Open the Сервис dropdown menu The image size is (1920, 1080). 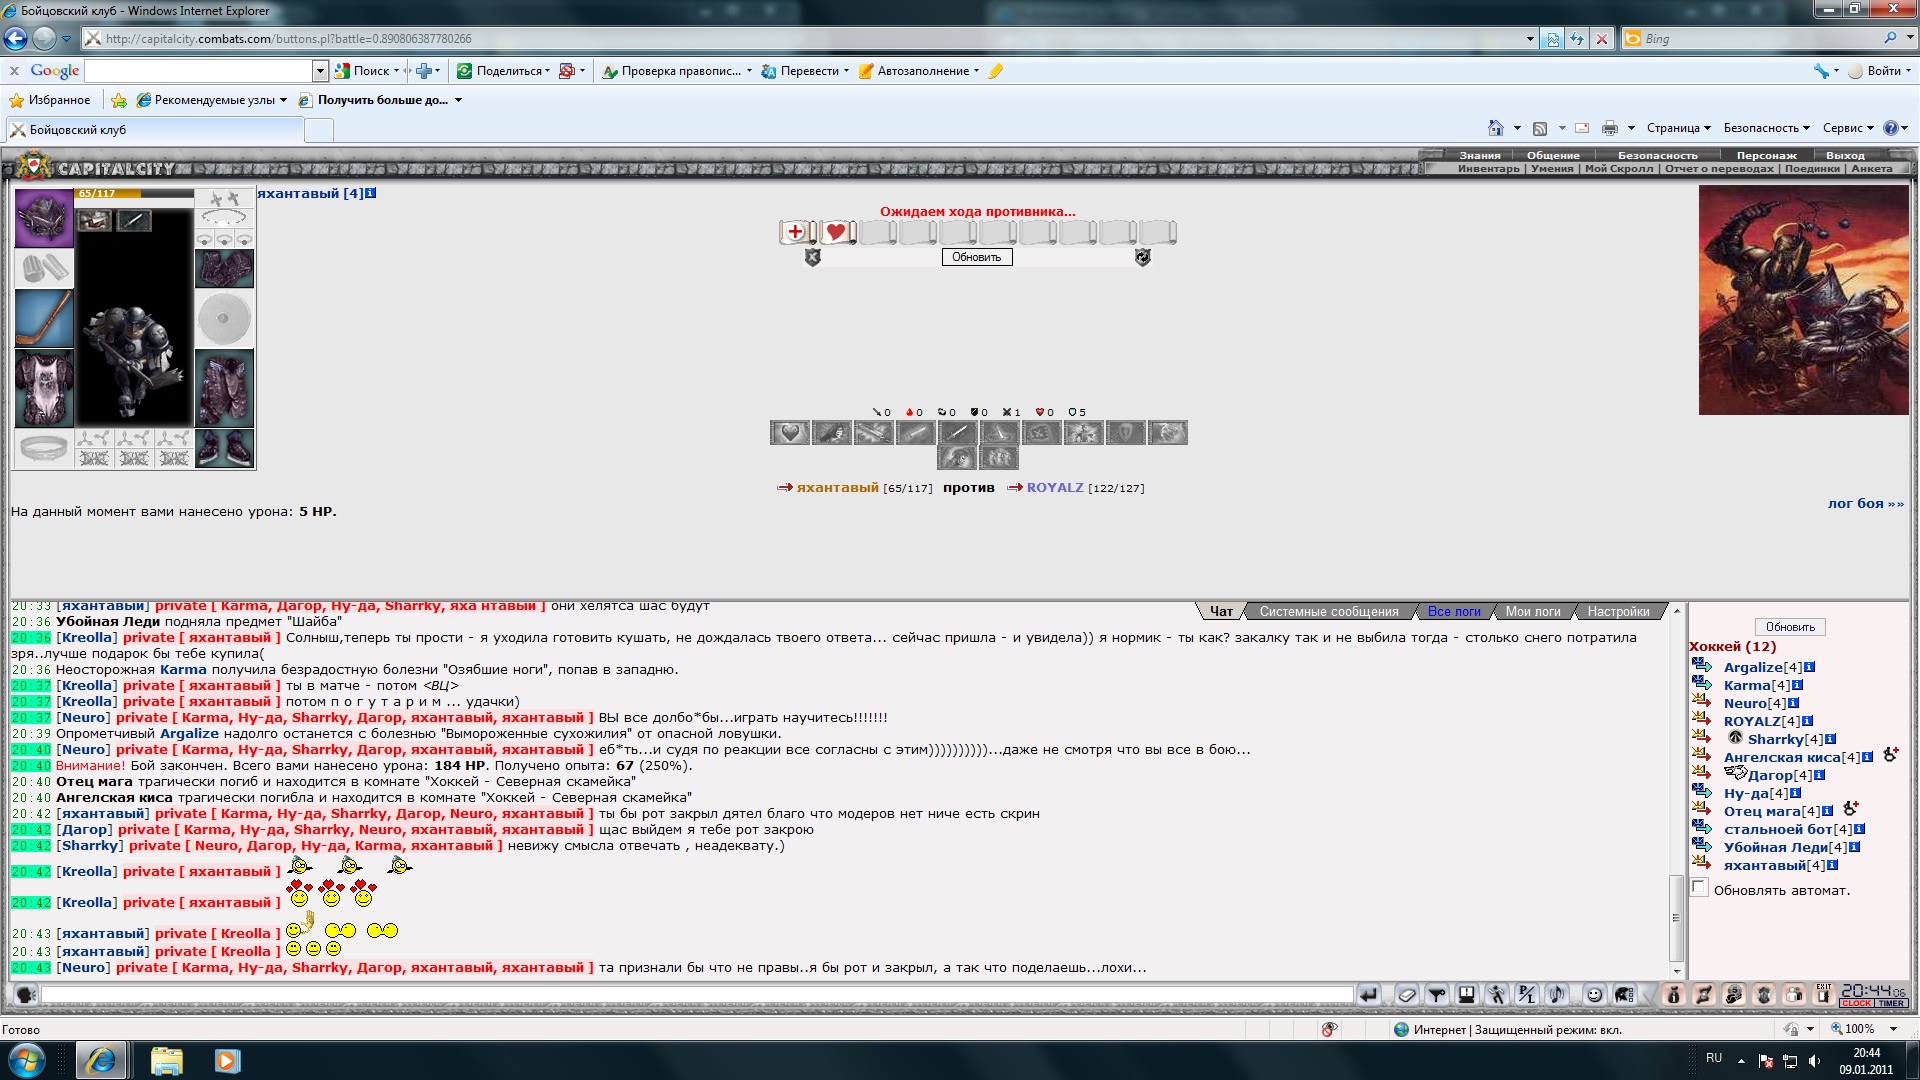tap(1848, 128)
